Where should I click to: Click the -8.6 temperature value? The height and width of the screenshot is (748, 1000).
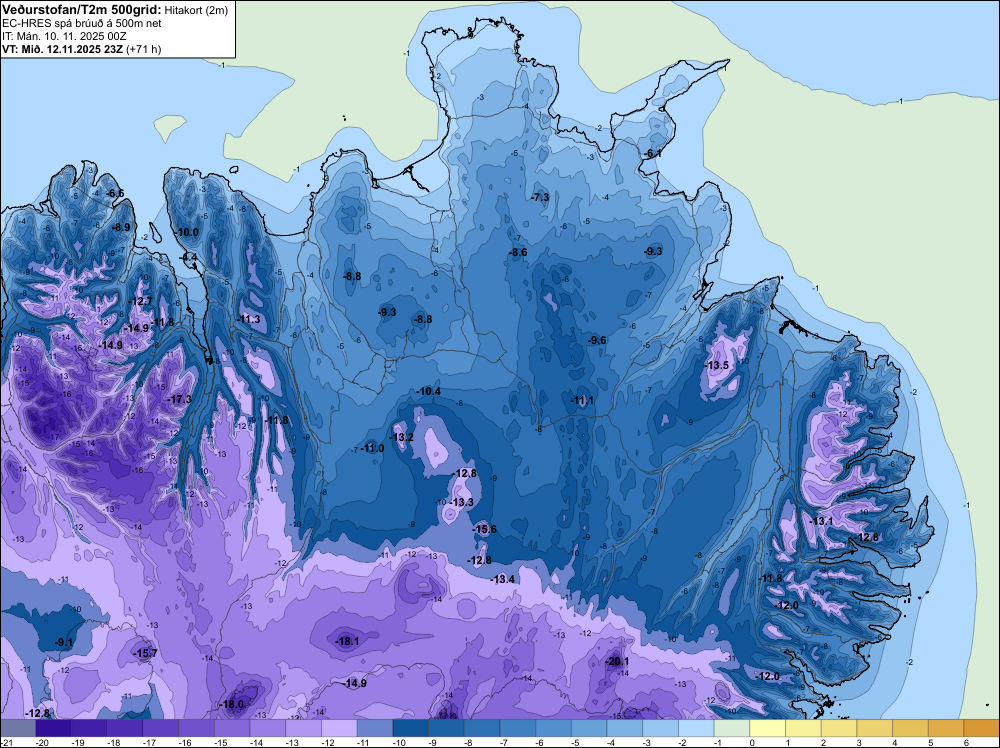click(518, 253)
